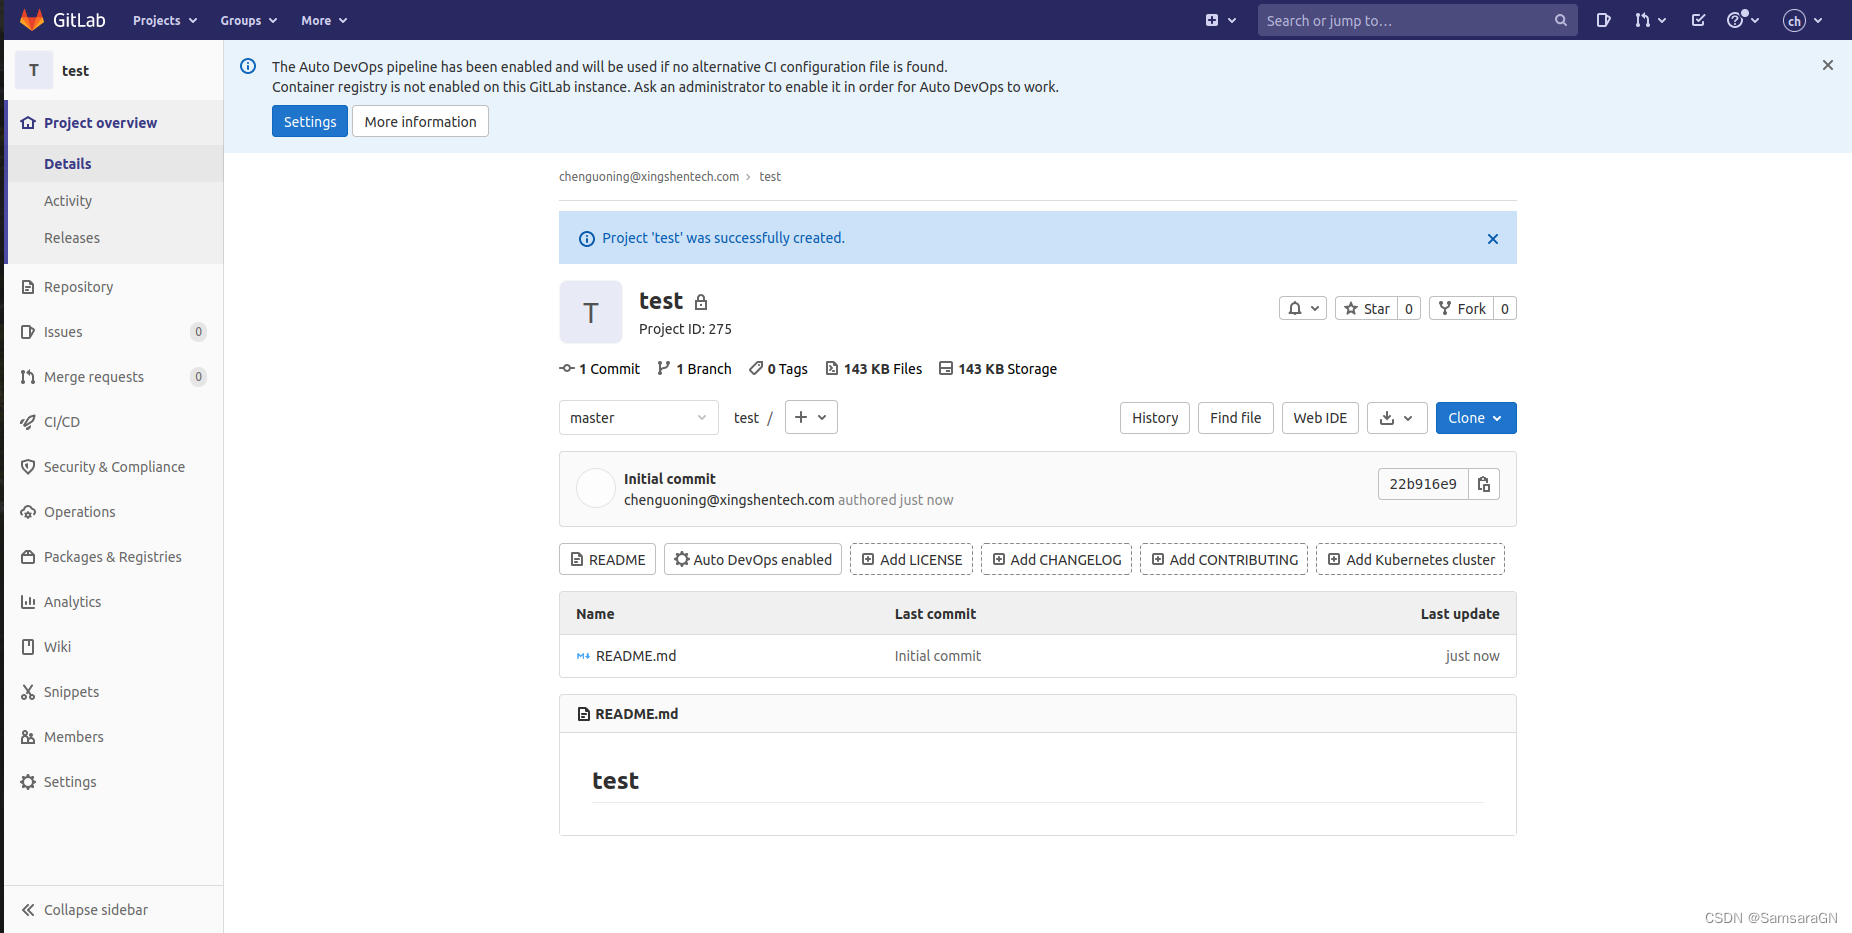The image size is (1852, 933).
Task: Open the Initial commit title link
Action: tap(670, 479)
